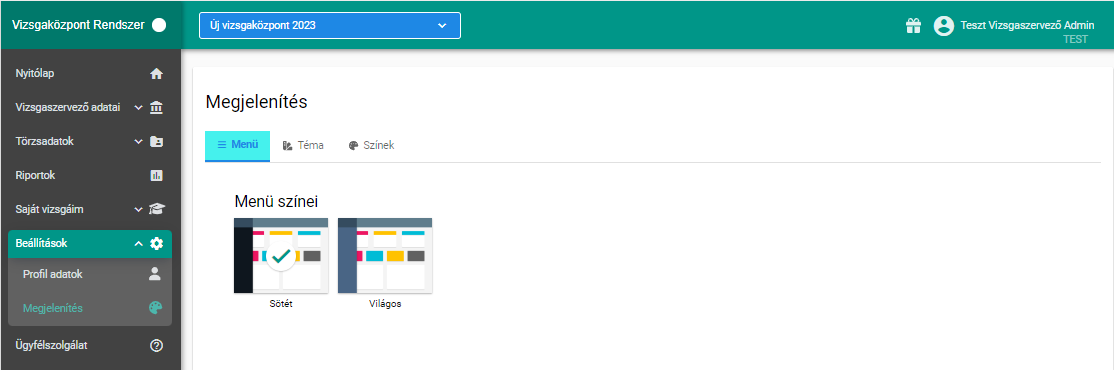
Task: Switch to the Téma tab
Action: tap(303, 146)
